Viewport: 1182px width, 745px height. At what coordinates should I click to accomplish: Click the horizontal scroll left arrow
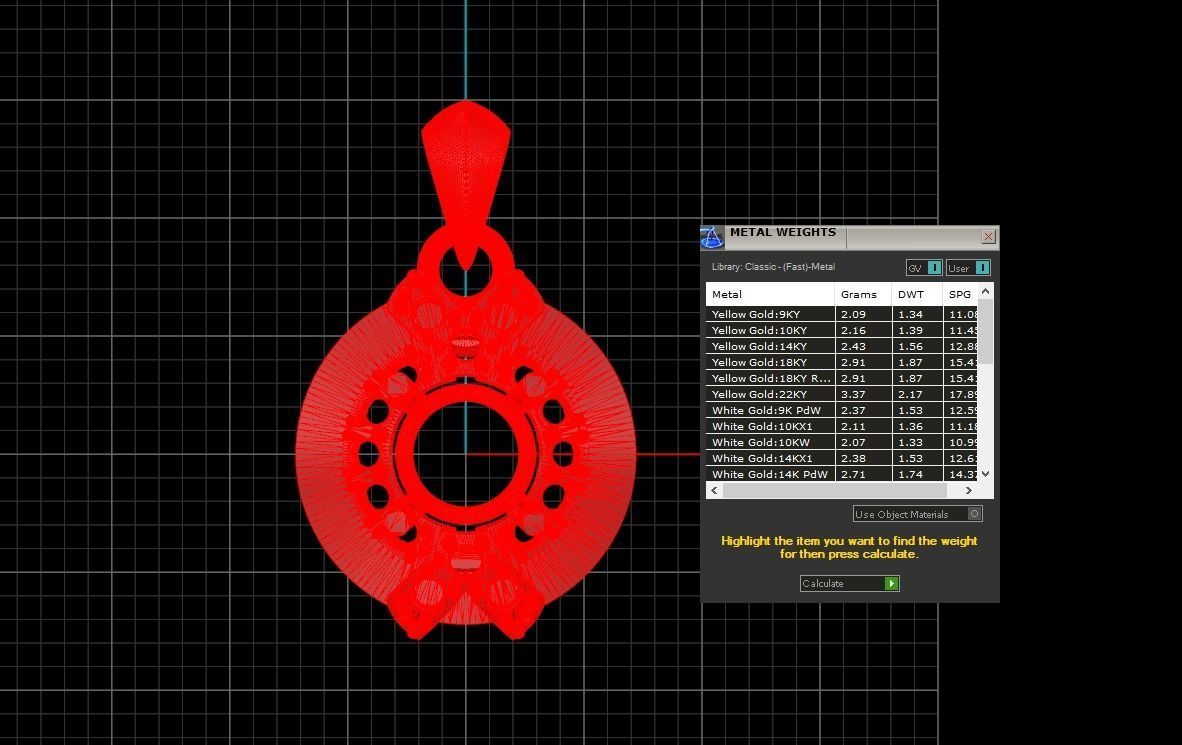(715, 490)
